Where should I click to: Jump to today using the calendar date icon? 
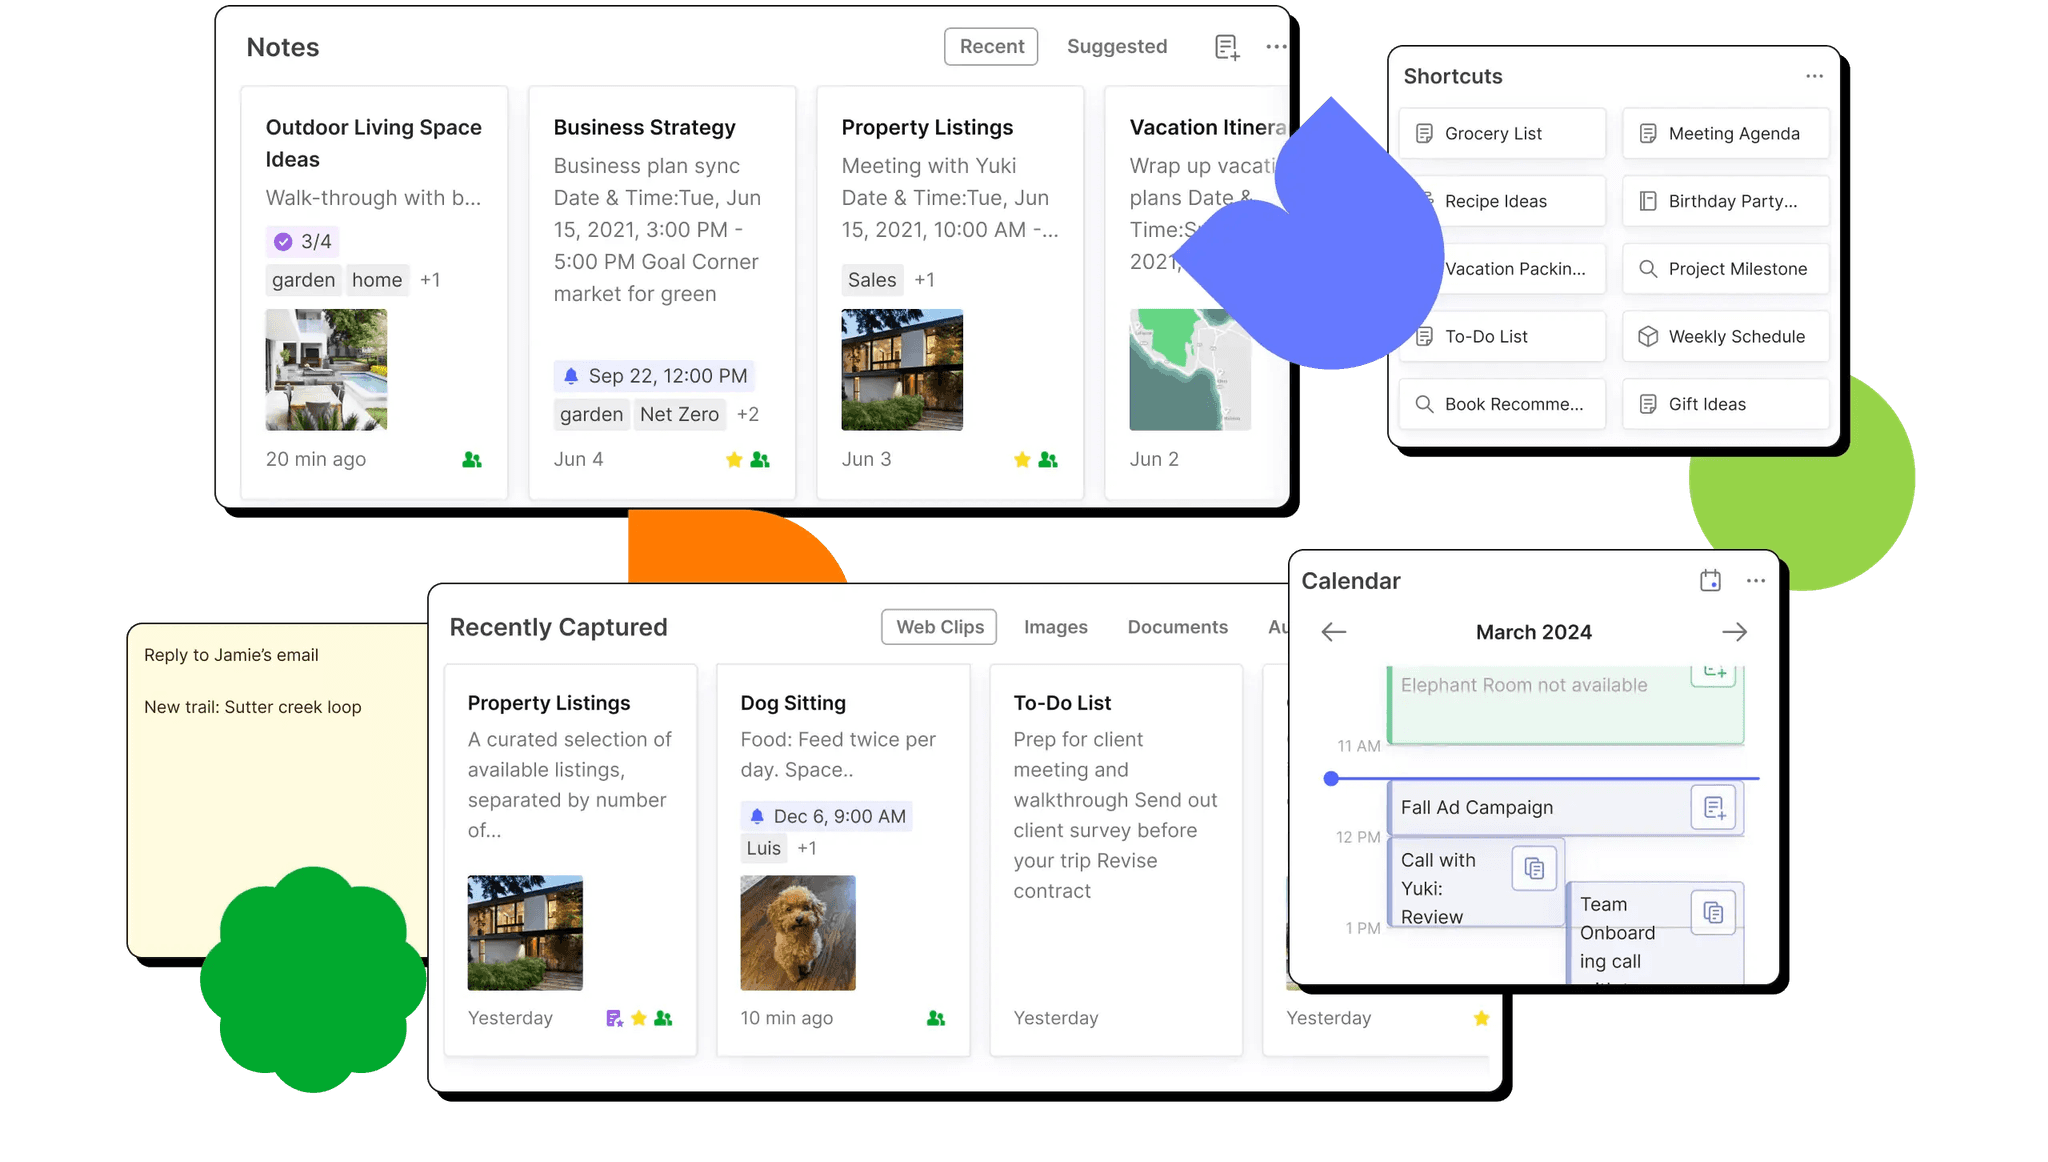coord(1710,580)
